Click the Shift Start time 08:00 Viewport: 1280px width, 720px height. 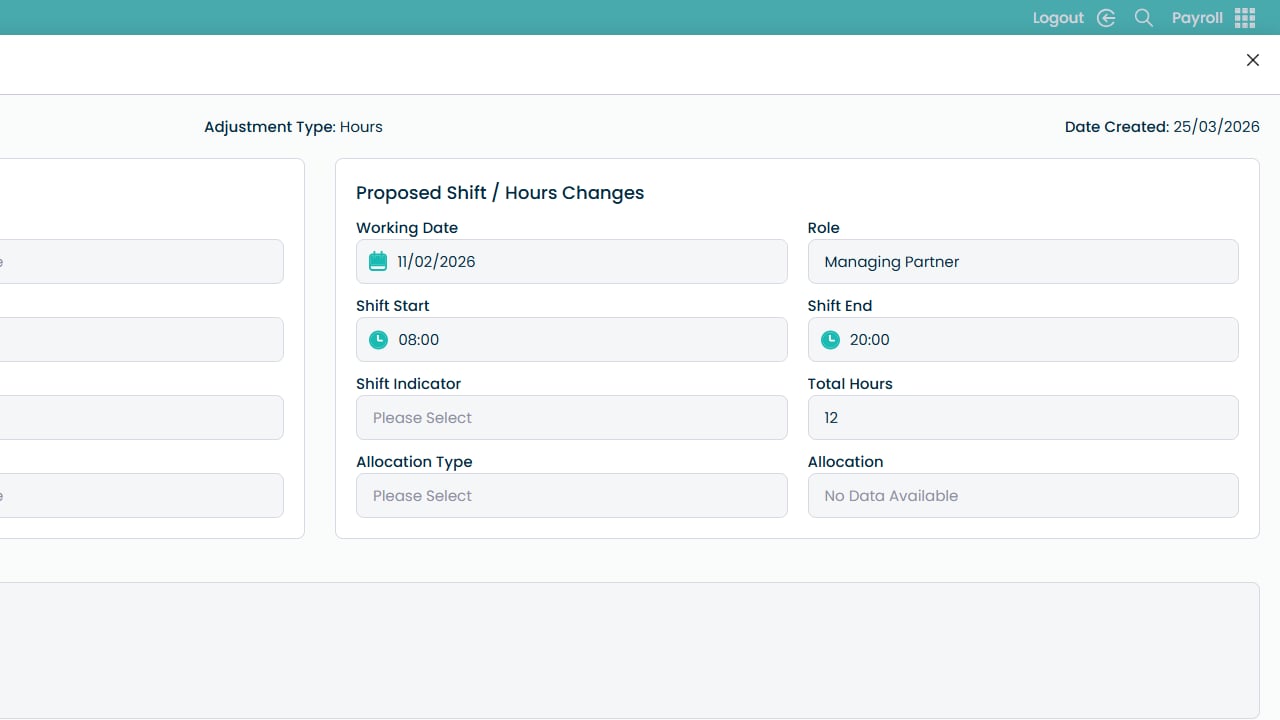pos(572,340)
